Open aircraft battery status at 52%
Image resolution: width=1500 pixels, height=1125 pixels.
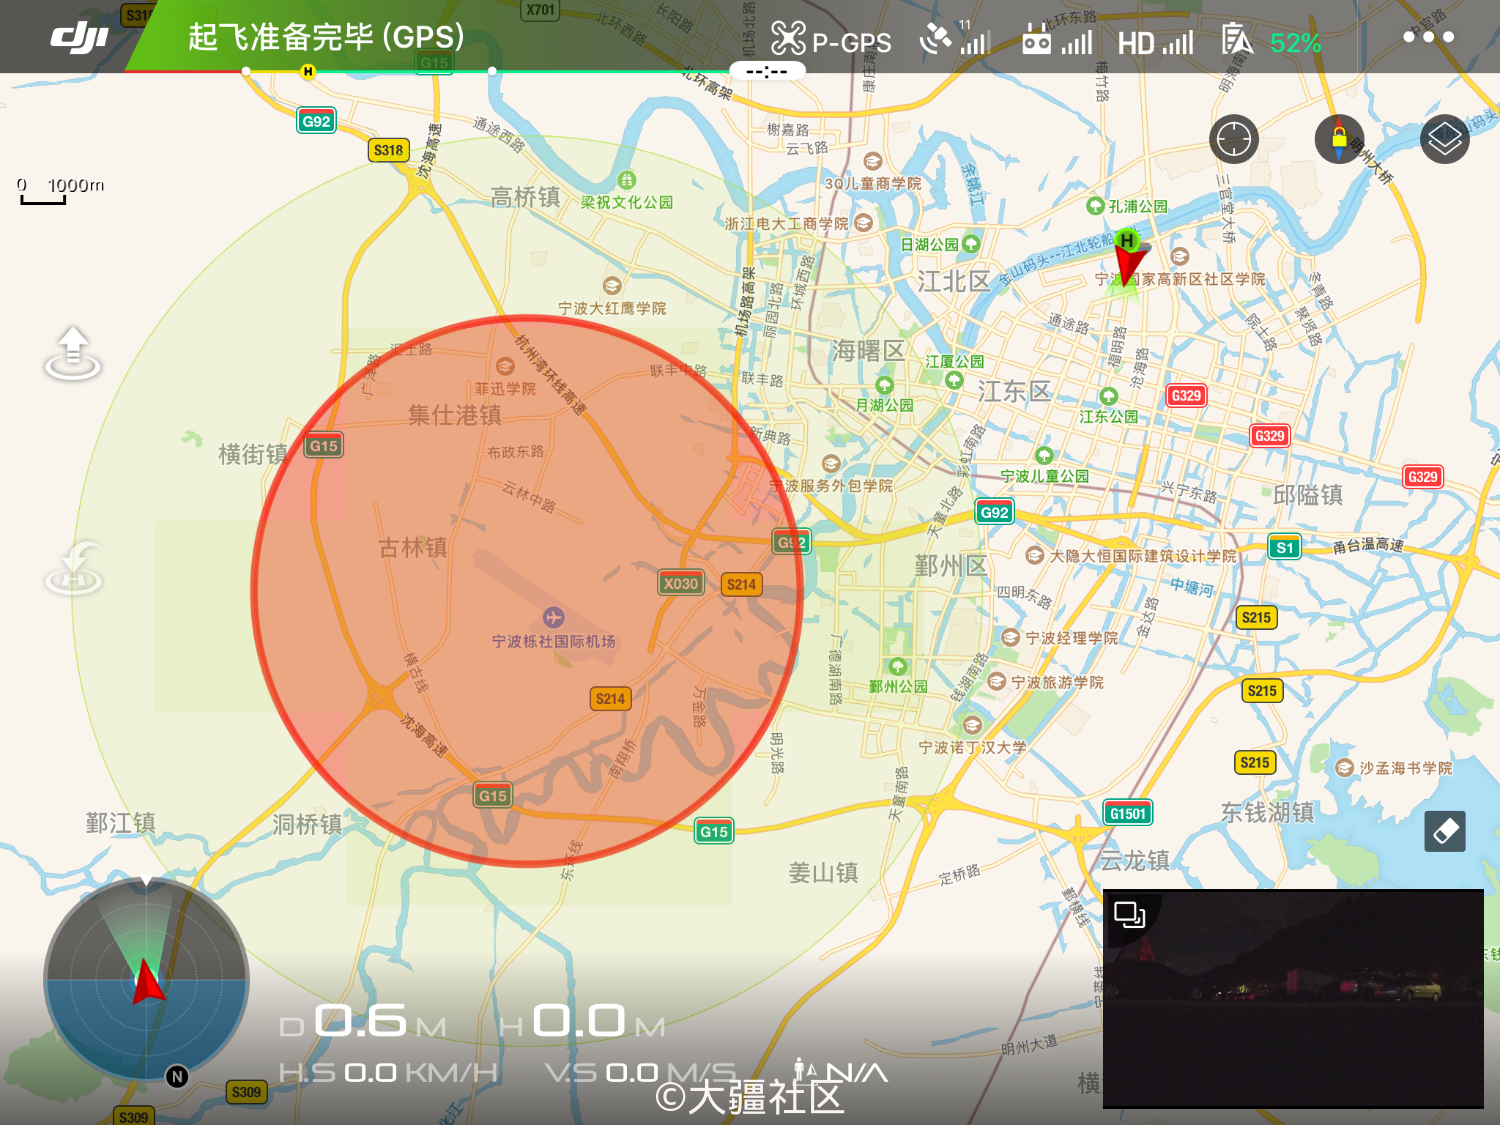[1271, 41]
